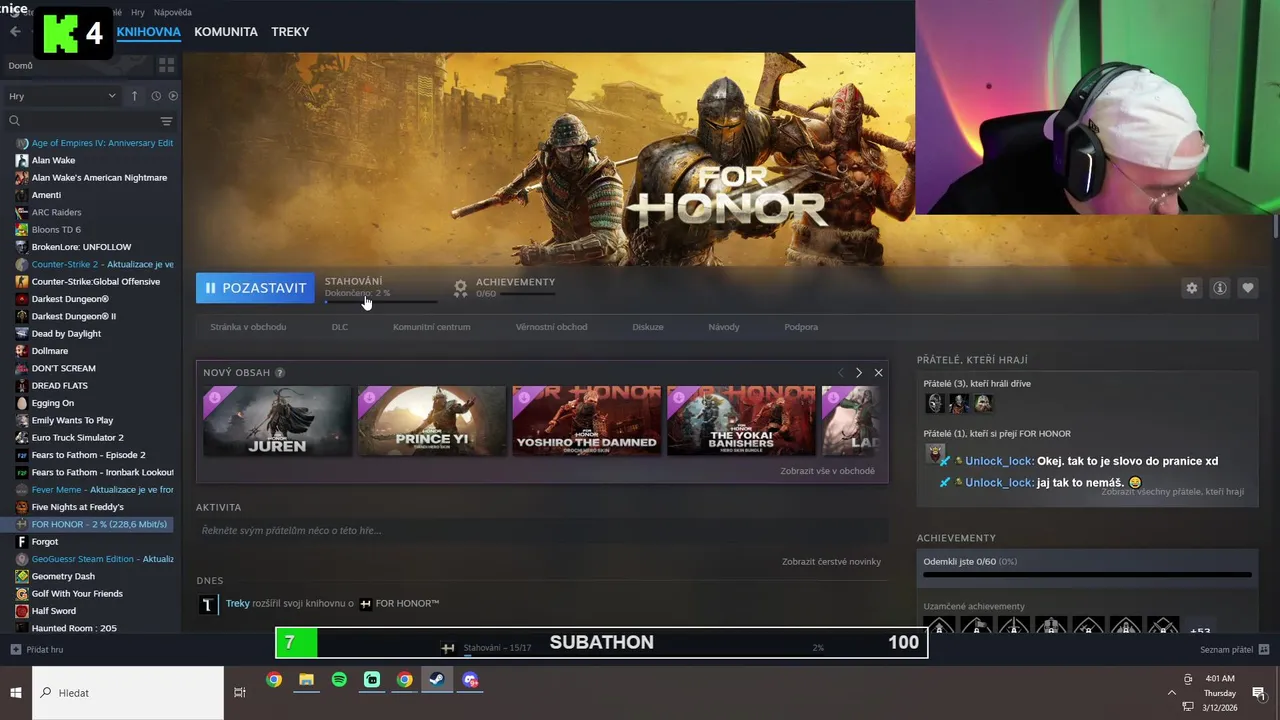Select ARC Raiders in the library
This screenshot has width=1280, height=720.
pyautogui.click(x=56, y=212)
